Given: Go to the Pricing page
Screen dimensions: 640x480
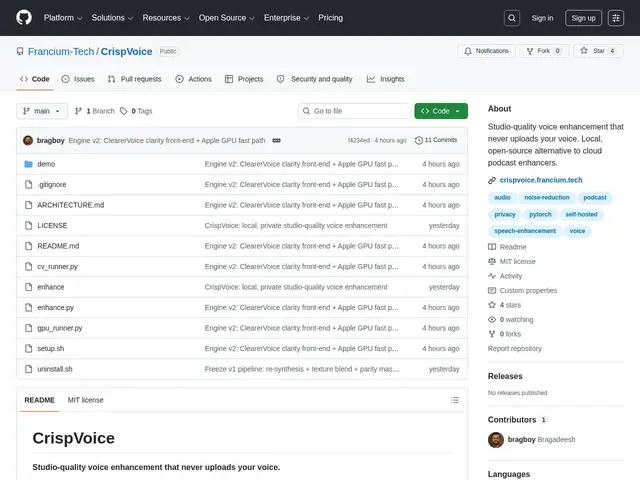Looking at the screenshot, I should click(x=331, y=18).
